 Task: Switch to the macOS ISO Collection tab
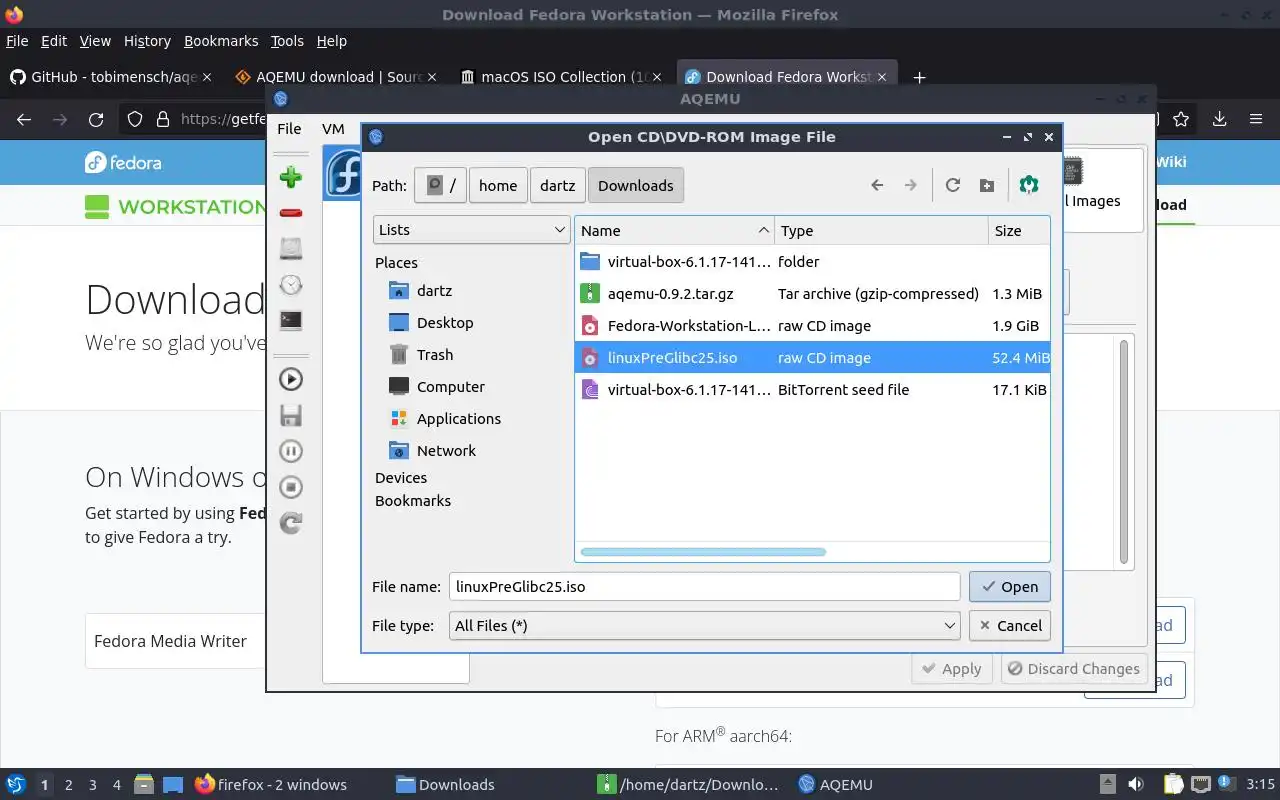[x=562, y=77]
